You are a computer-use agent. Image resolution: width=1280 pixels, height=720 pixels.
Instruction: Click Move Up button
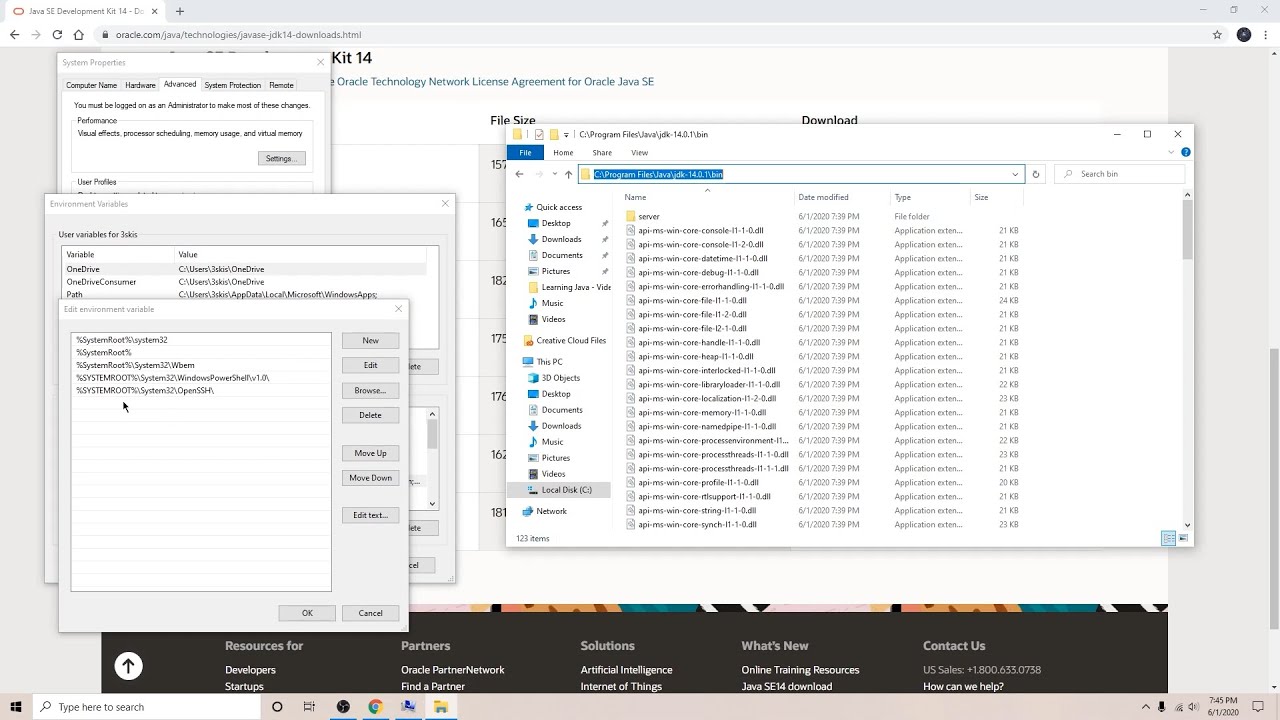tap(370, 453)
